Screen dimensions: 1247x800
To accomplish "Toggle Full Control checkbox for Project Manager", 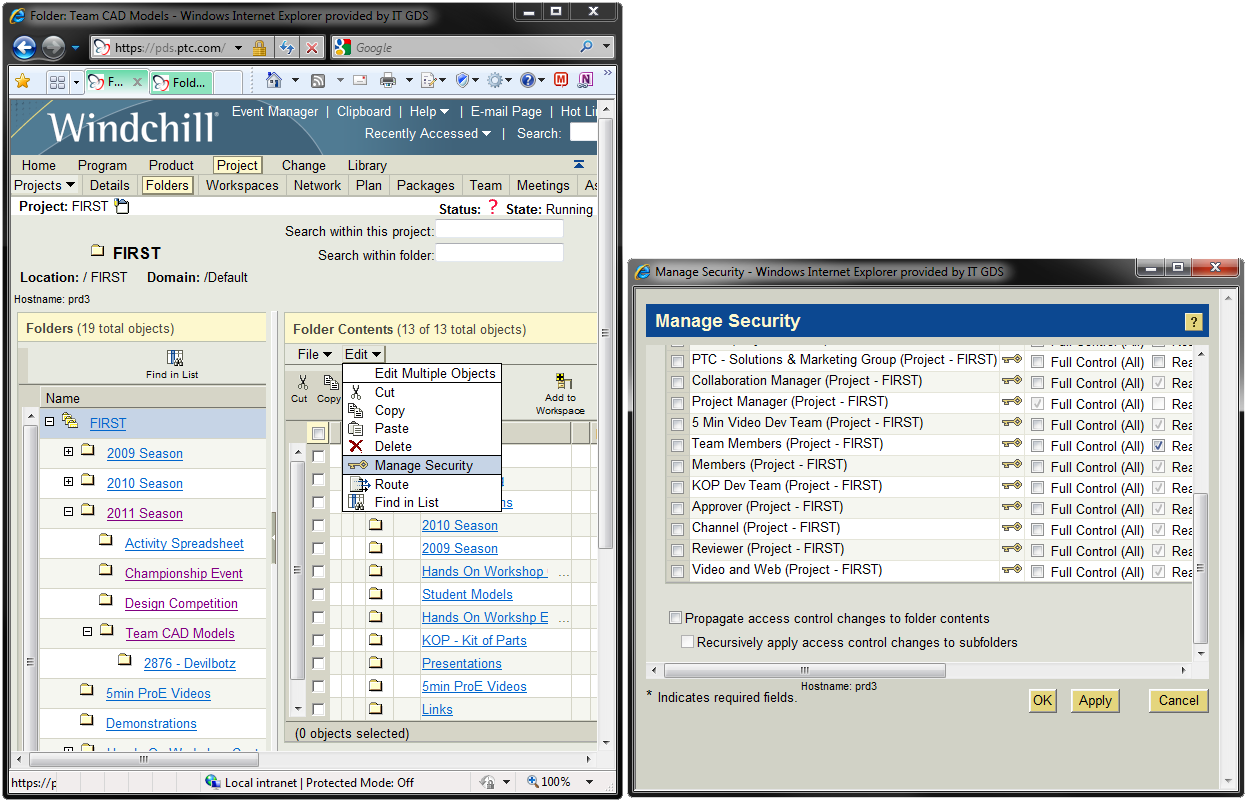I will [x=1037, y=403].
